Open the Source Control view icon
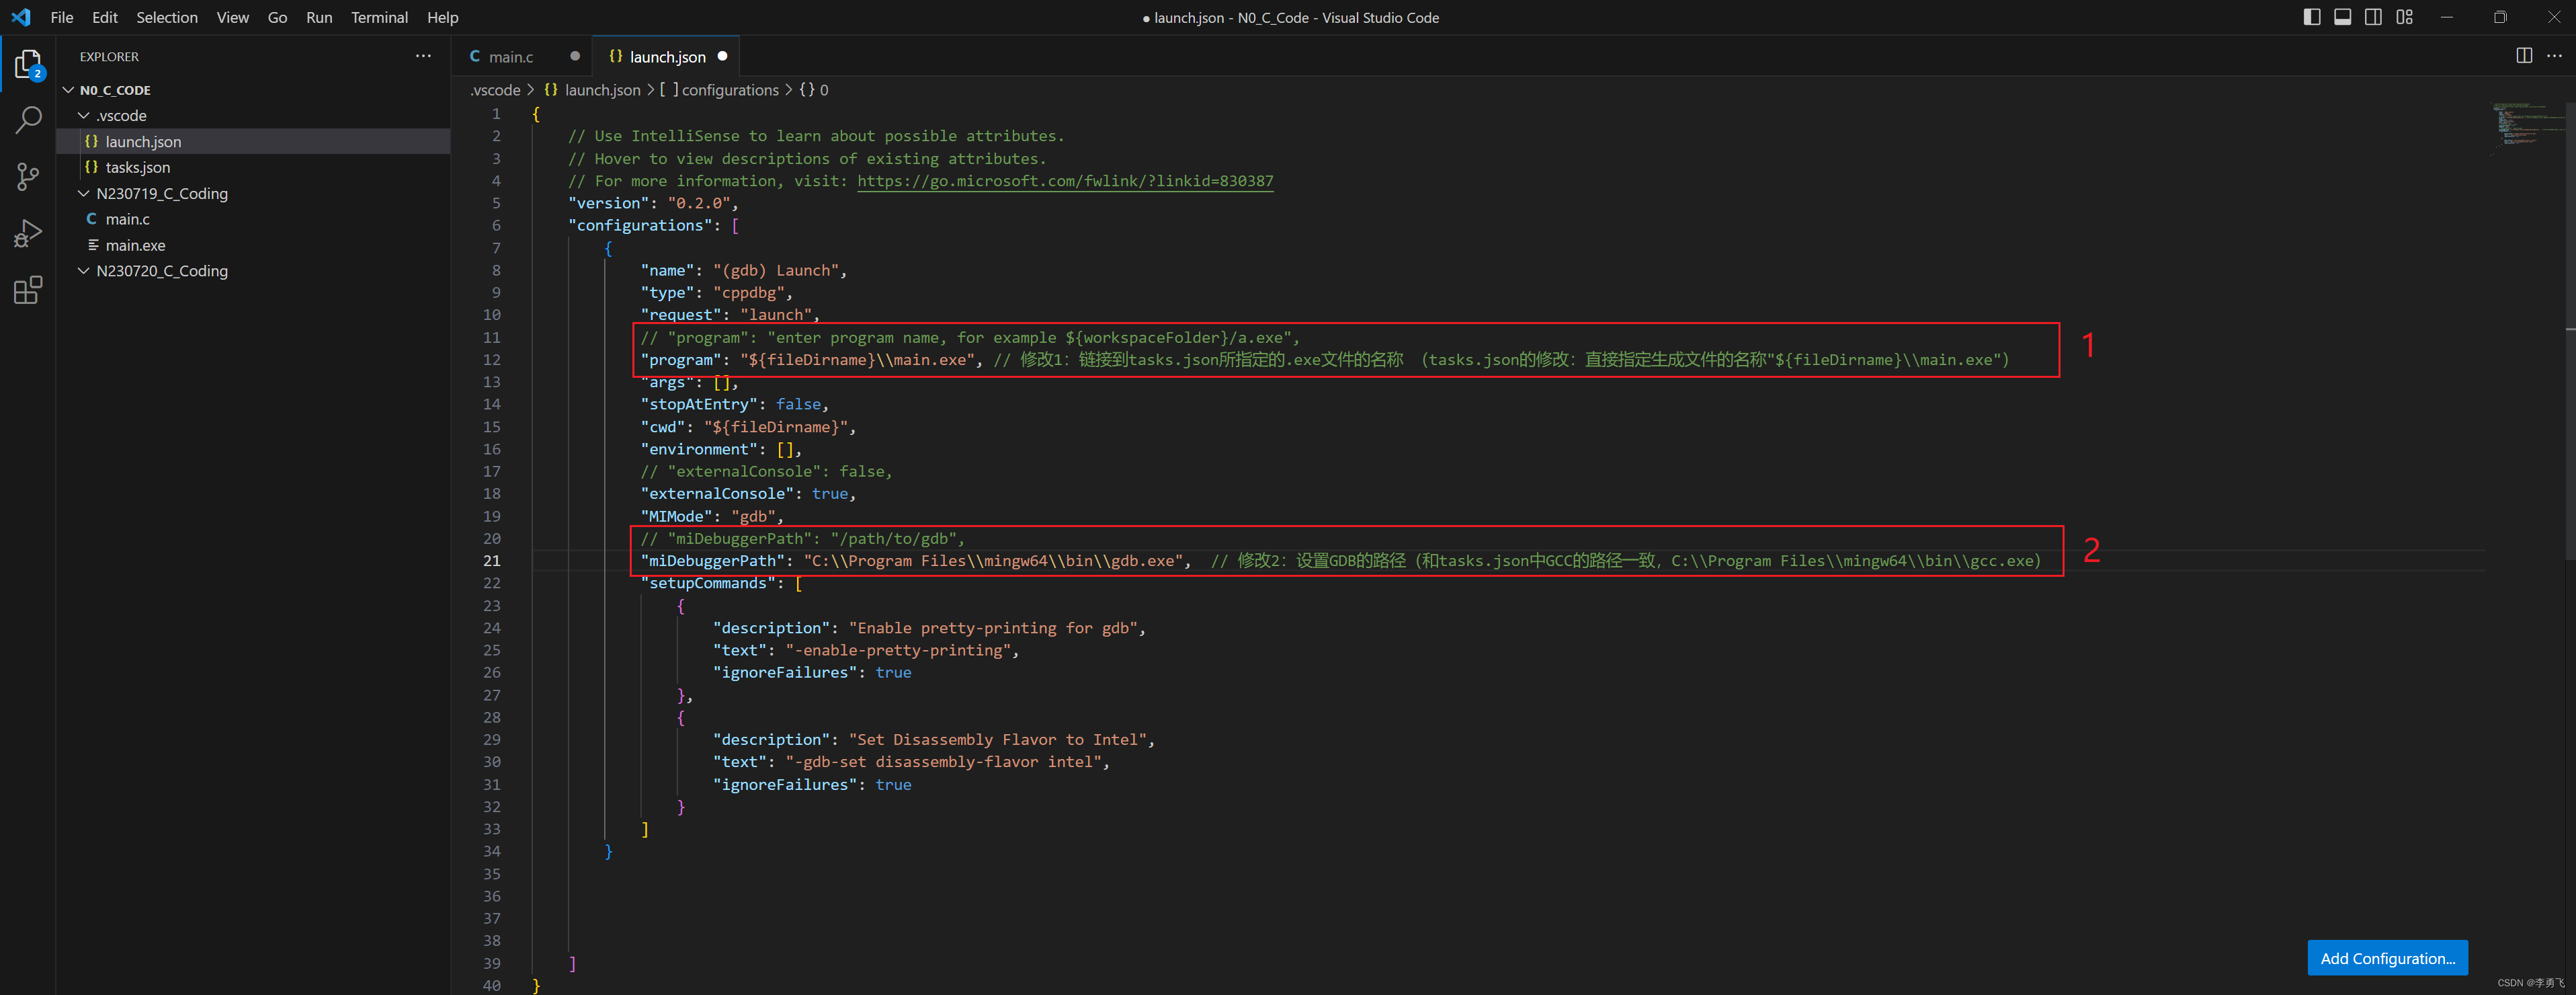This screenshot has width=2576, height=995. [x=28, y=177]
